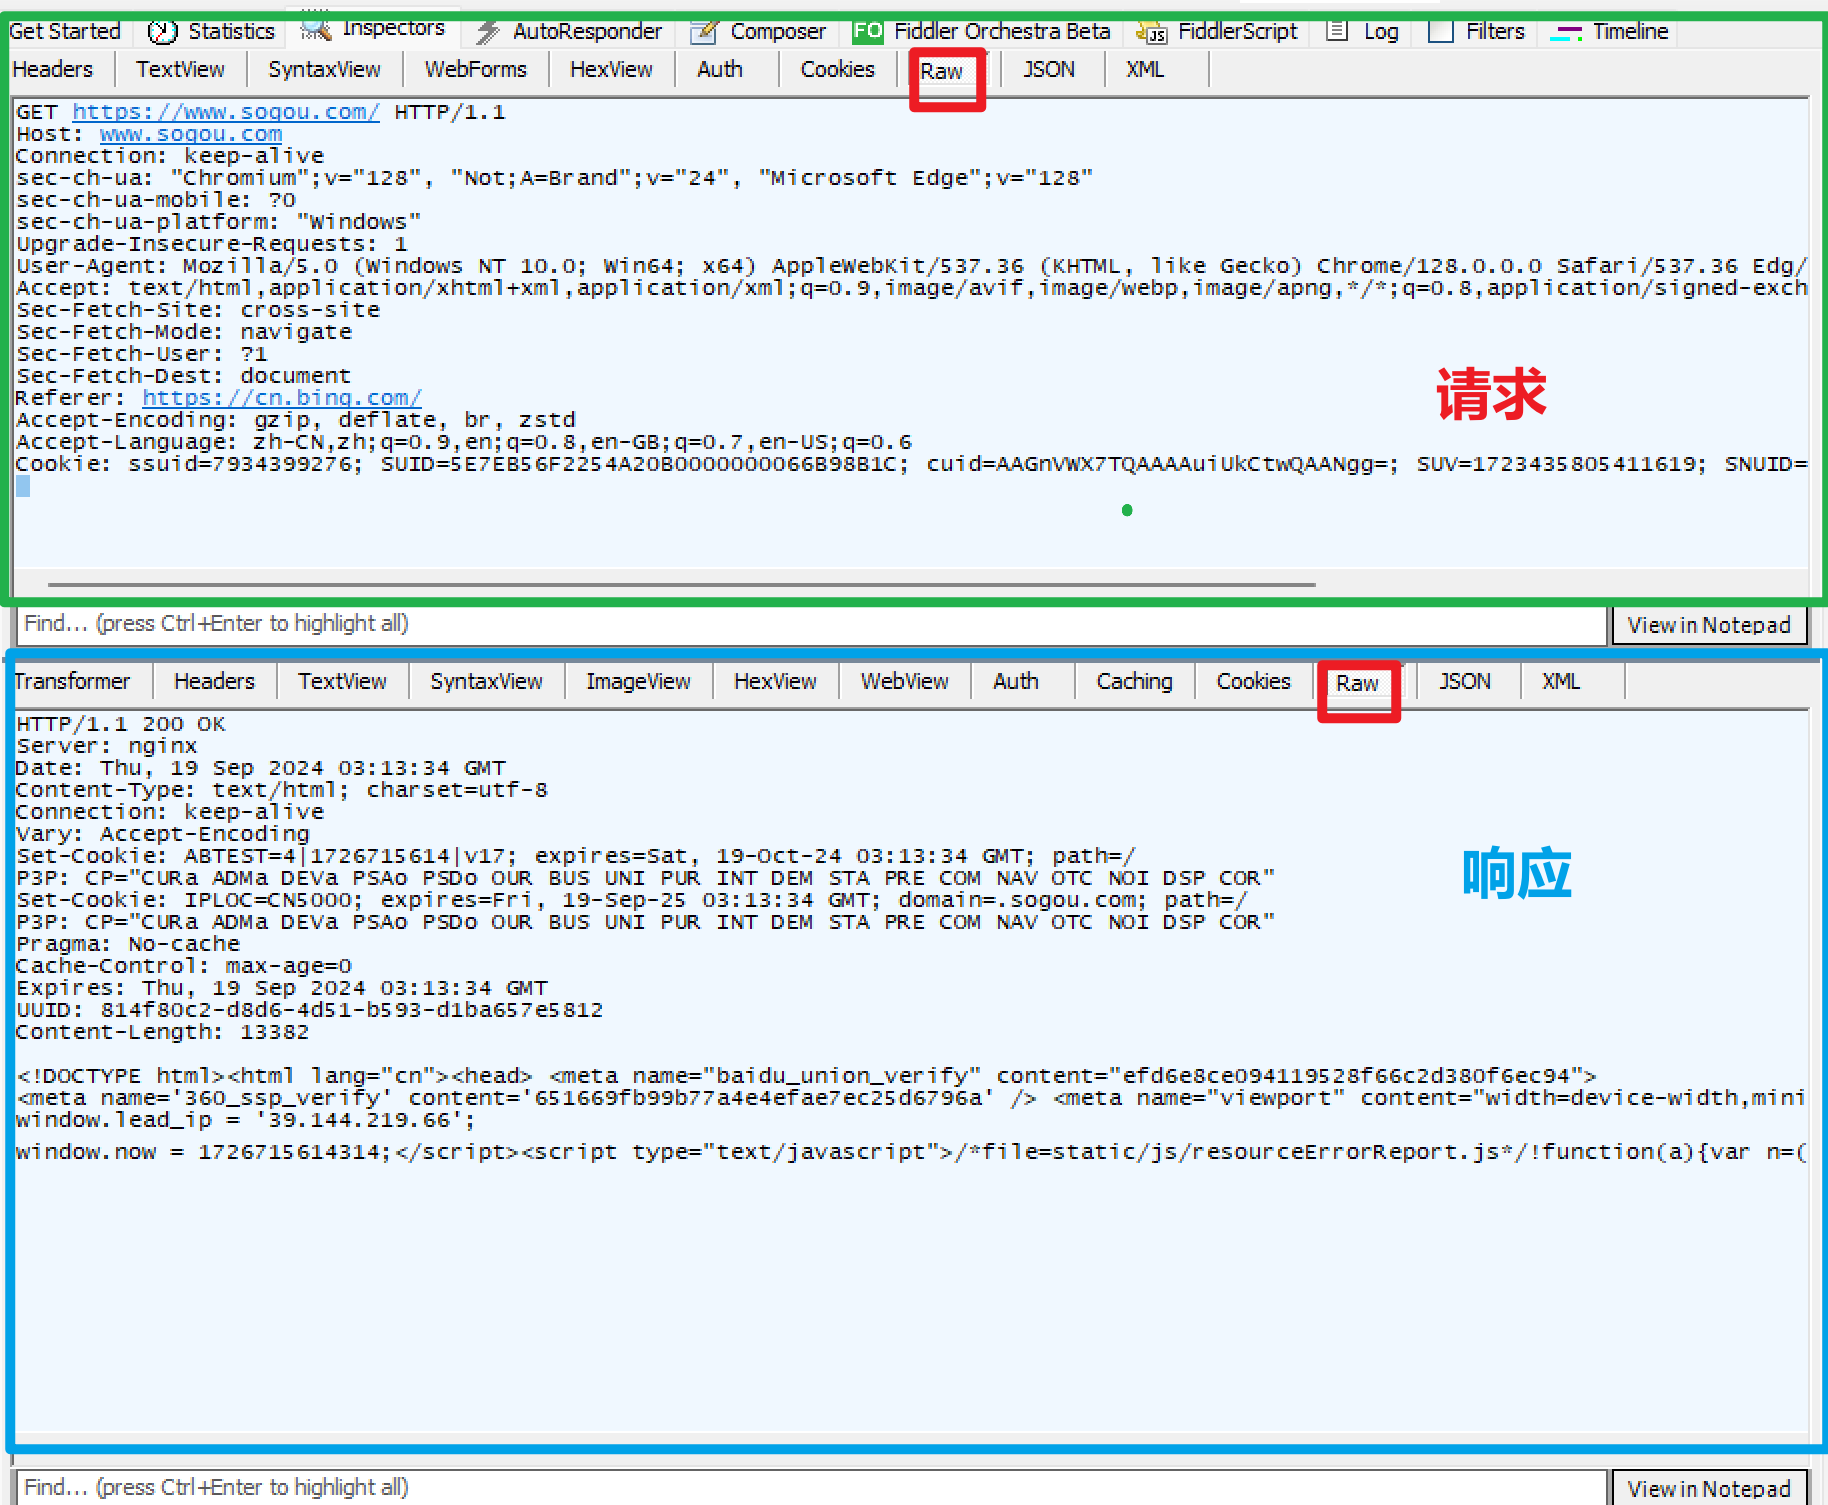Open the response Caching tab
Image resolution: width=1828 pixels, height=1505 pixels.
pos(1134,681)
